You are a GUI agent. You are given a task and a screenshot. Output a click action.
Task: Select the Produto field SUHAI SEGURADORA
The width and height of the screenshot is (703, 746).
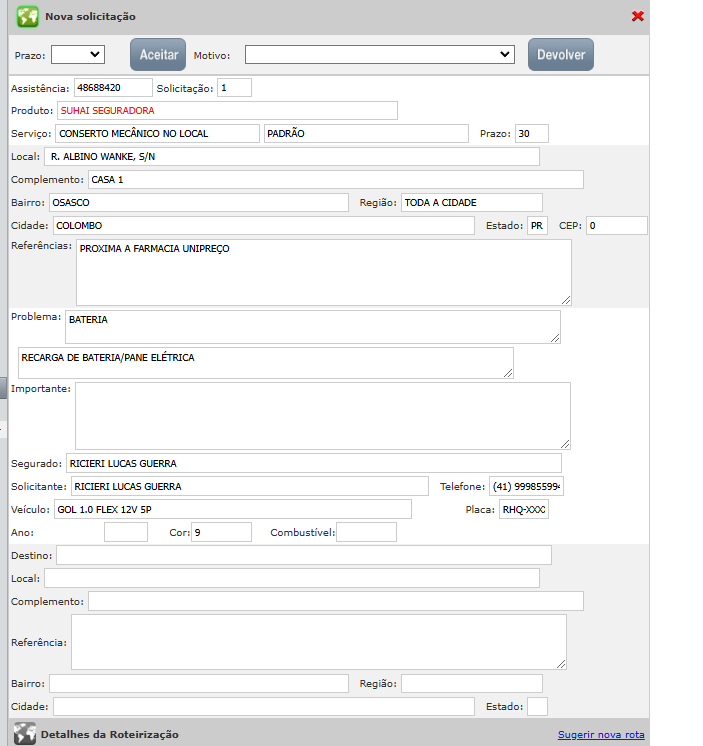tap(227, 110)
